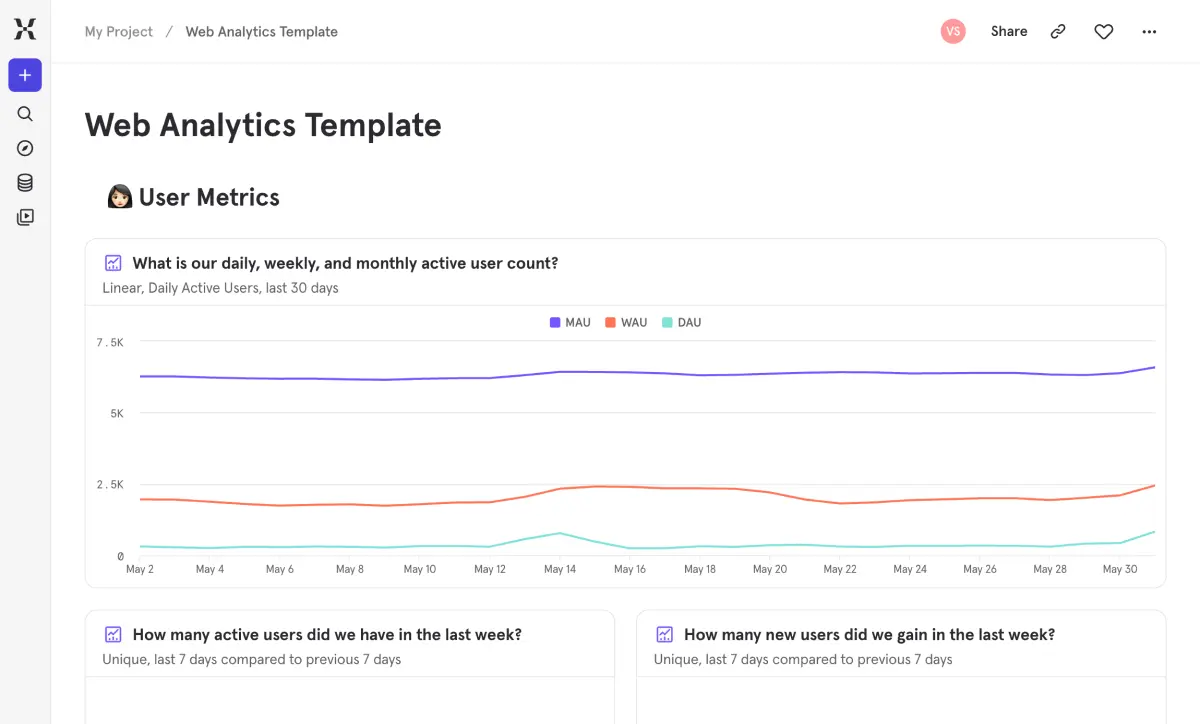The width and height of the screenshot is (1200, 724).
Task: Open new users gained last week report
Action: click(x=869, y=635)
